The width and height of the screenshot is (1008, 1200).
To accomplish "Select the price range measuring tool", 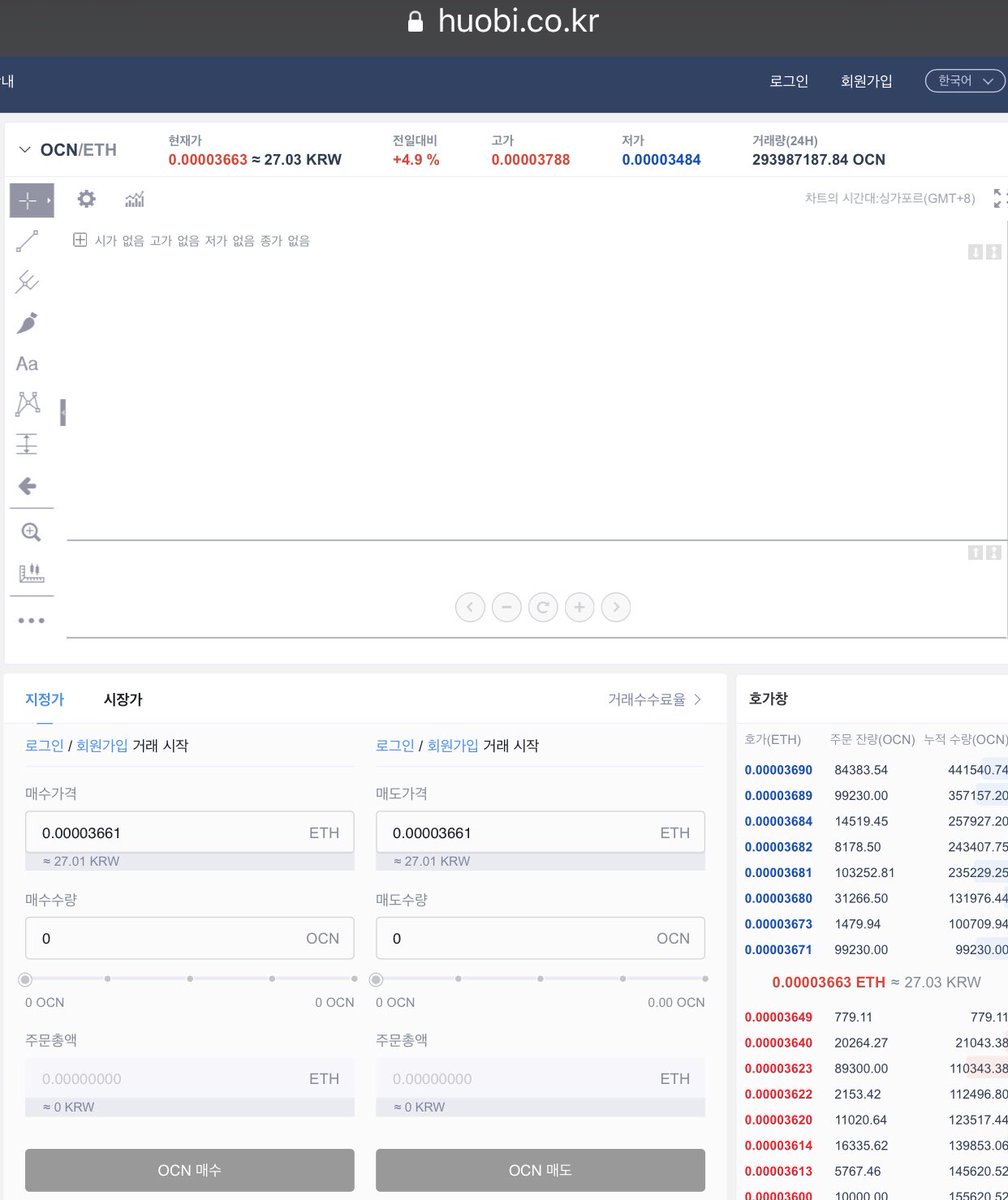I will (x=27, y=444).
